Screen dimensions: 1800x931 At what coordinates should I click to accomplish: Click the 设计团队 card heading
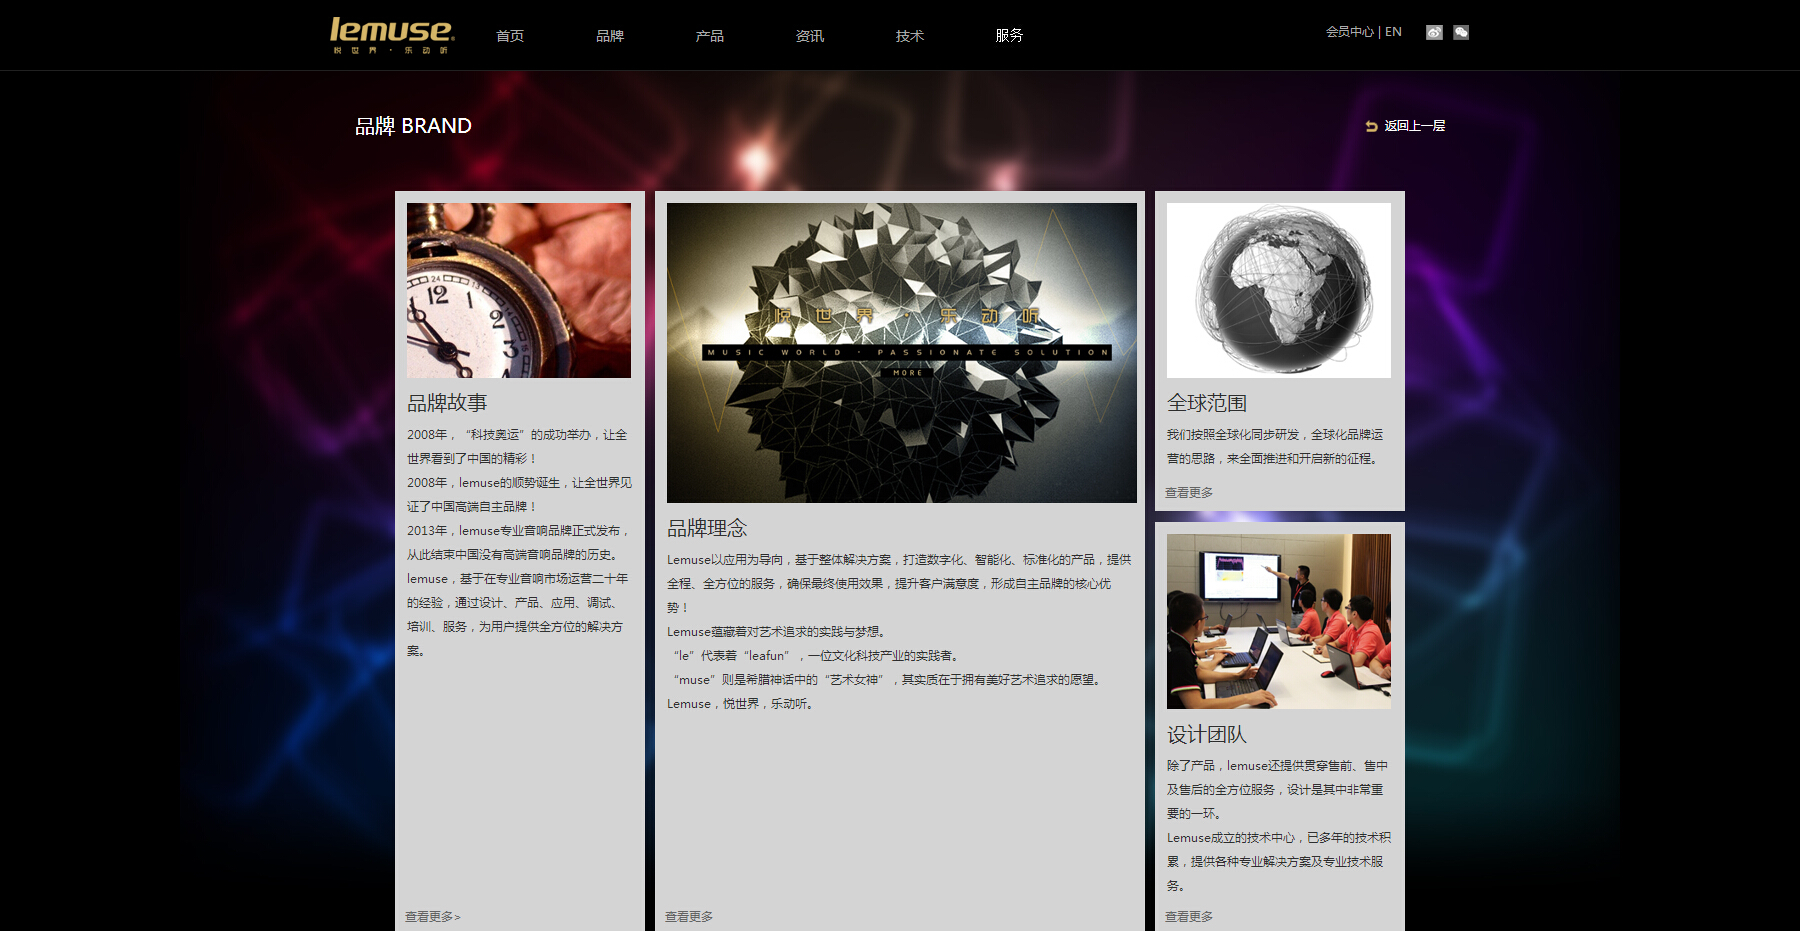[x=1207, y=735]
